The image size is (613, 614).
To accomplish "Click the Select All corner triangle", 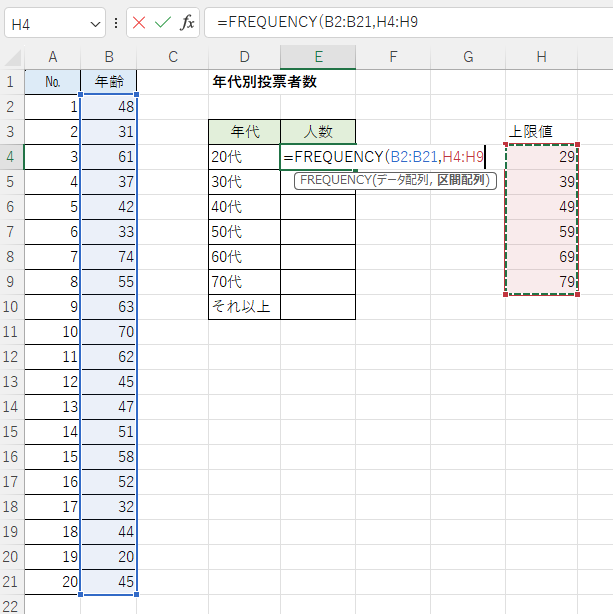I will pos(11,58).
